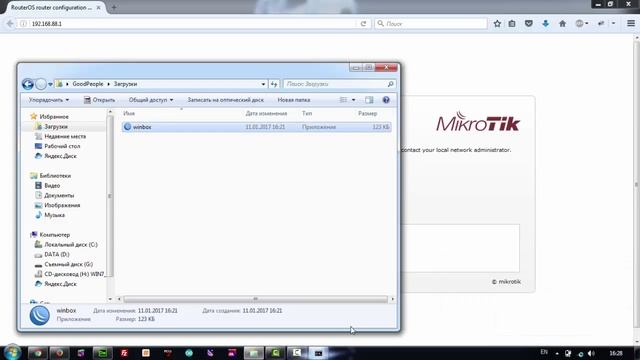Open Недавние места in the sidebar

pyautogui.click(x=60, y=136)
